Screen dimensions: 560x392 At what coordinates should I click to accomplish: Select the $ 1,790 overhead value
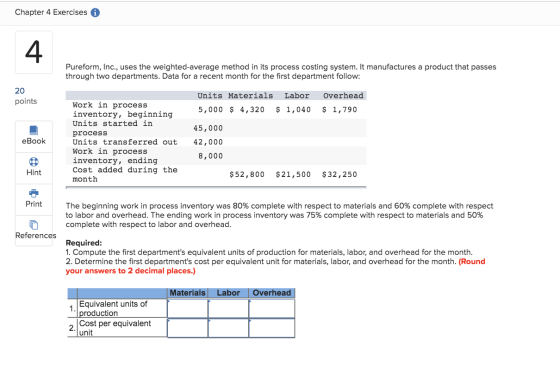tap(339, 110)
